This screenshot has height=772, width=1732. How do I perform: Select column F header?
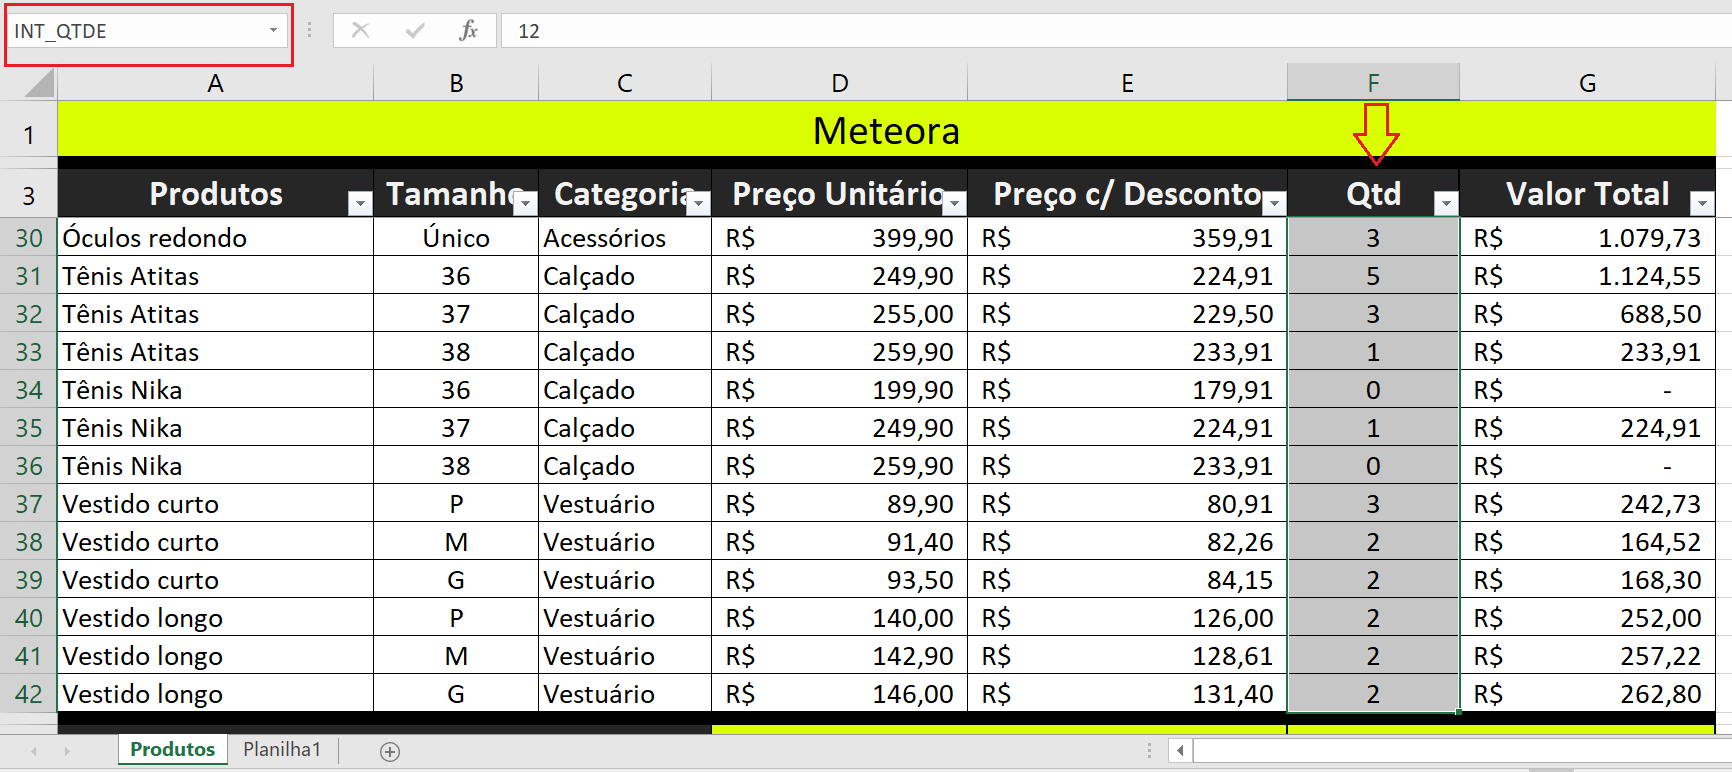[1373, 83]
